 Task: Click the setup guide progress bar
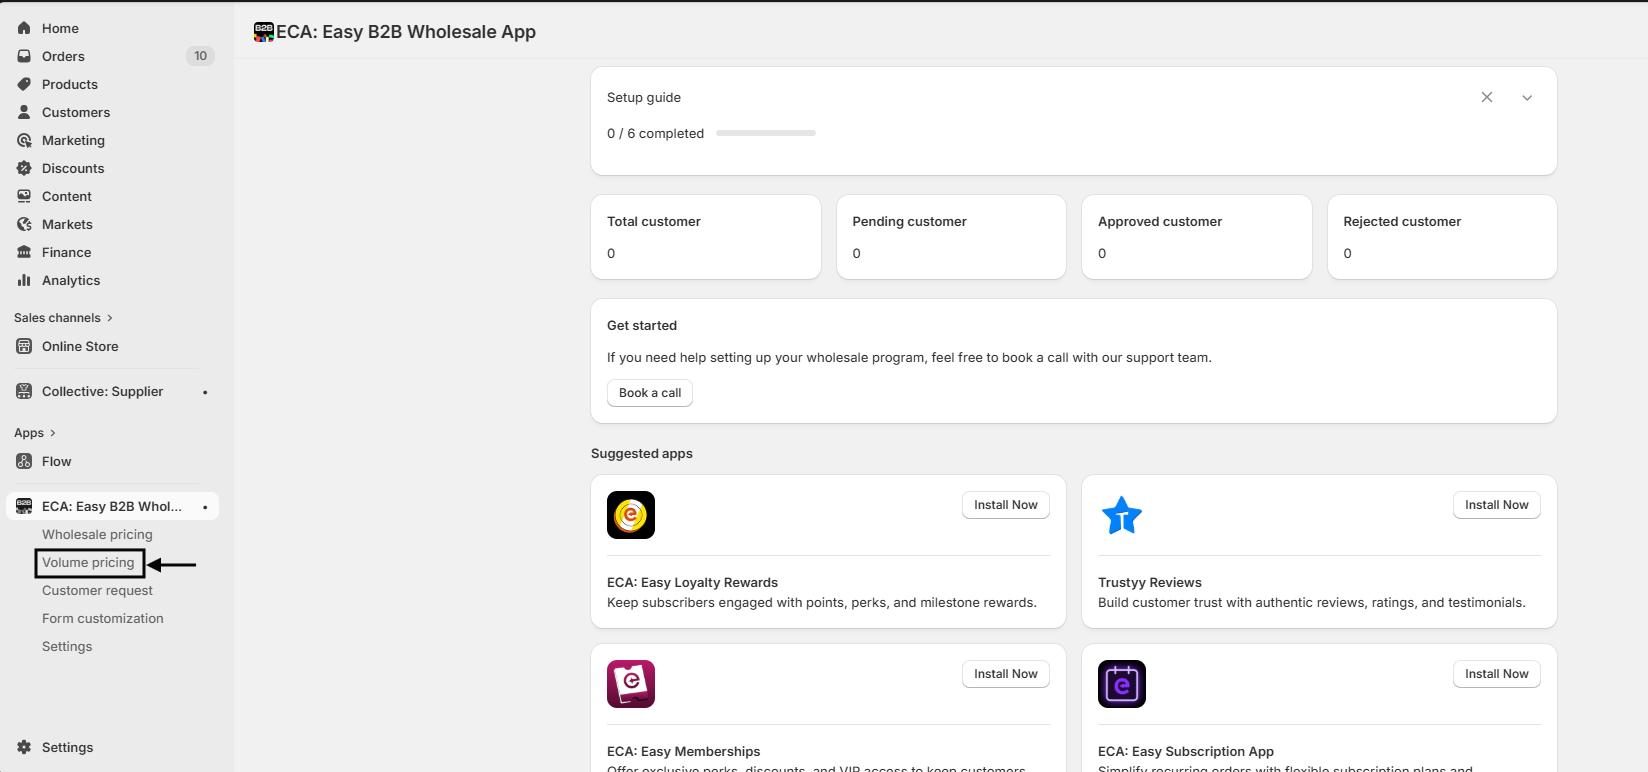click(x=766, y=133)
